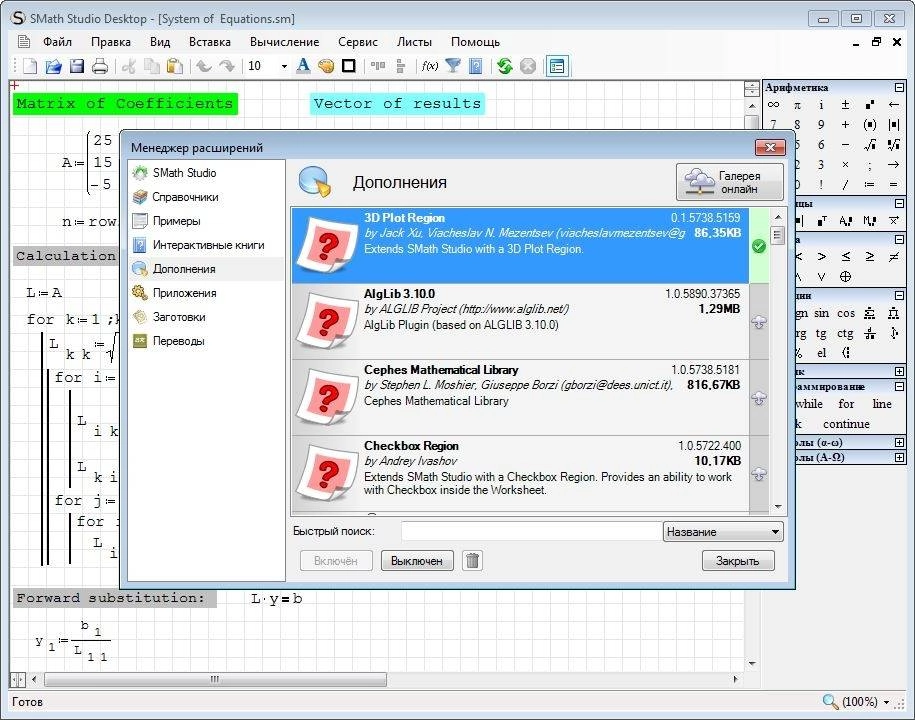915x720 pixels.
Task: Click the greyed Включён button
Action: 336,561
